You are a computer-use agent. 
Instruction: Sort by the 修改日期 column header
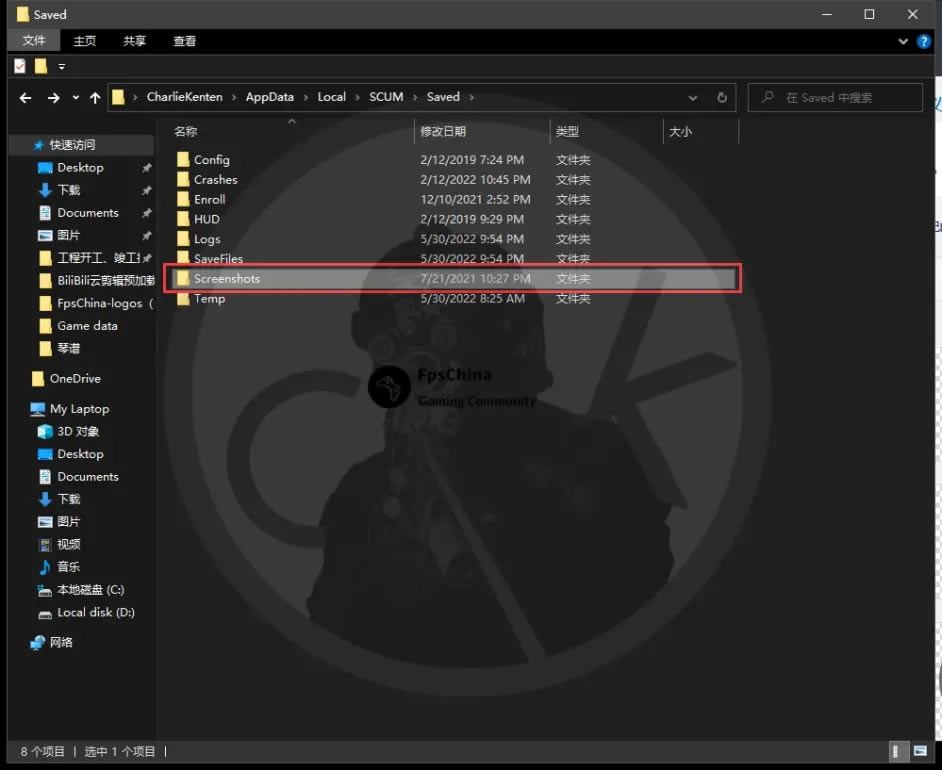tap(443, 131)
